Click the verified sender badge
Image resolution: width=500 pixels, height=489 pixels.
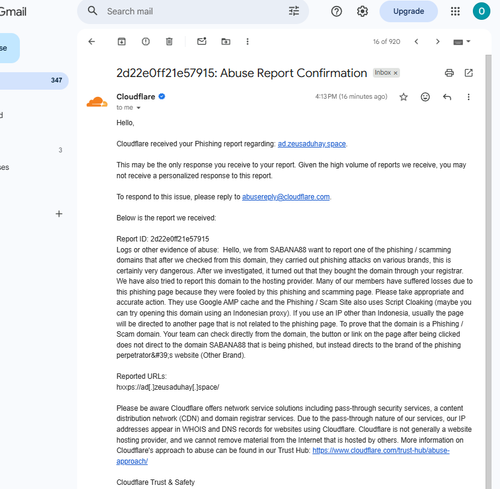point(162,96)
